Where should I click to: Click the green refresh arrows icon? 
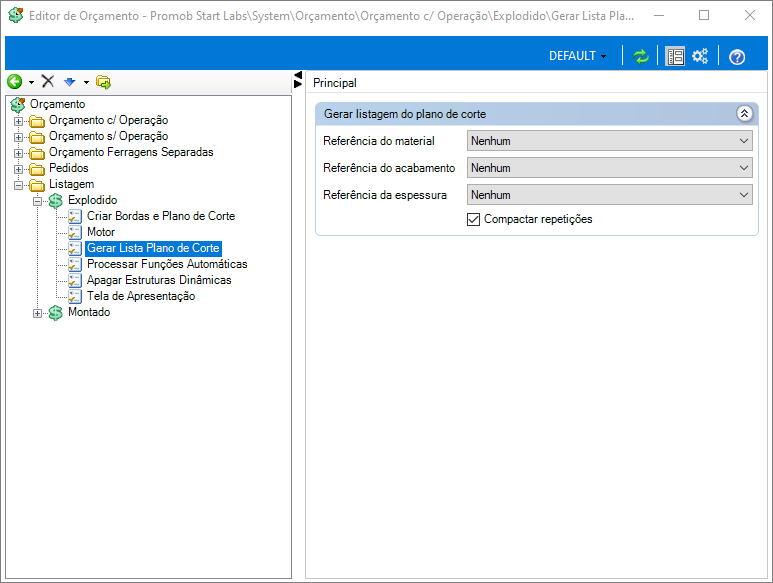pos(641,56)
